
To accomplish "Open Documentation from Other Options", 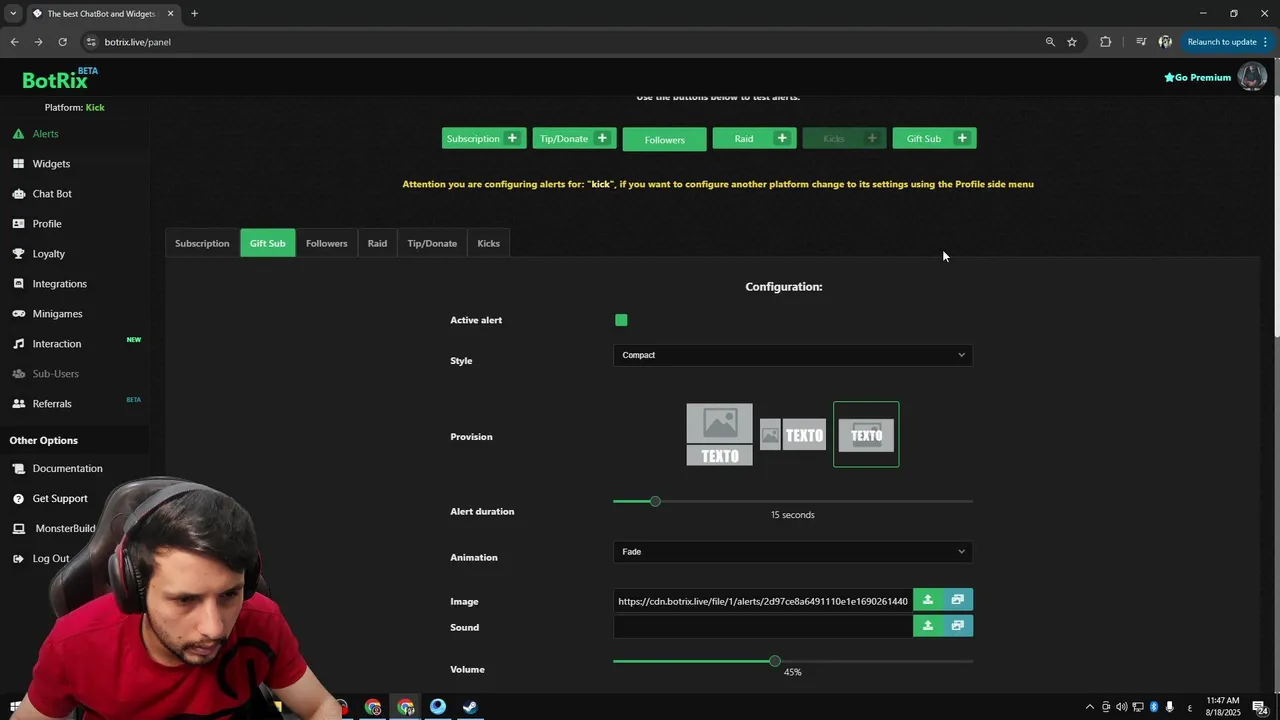I will 67,469.
